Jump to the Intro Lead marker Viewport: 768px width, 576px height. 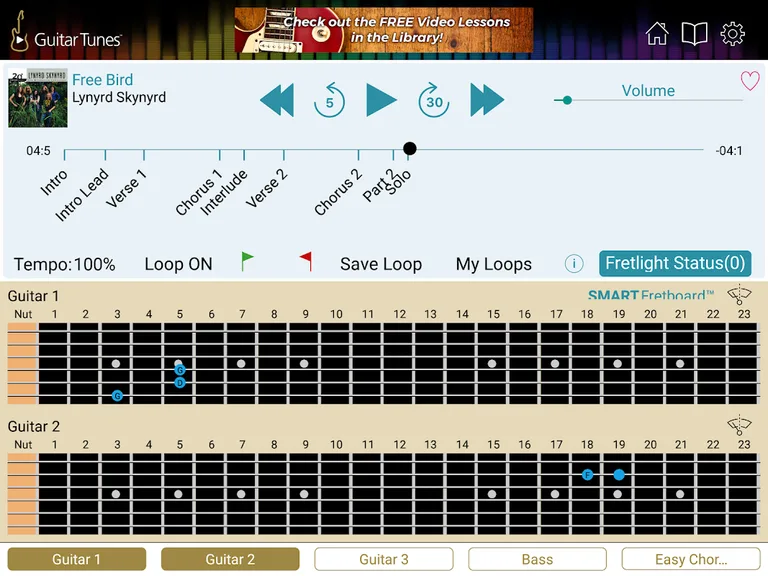point(81,194)
